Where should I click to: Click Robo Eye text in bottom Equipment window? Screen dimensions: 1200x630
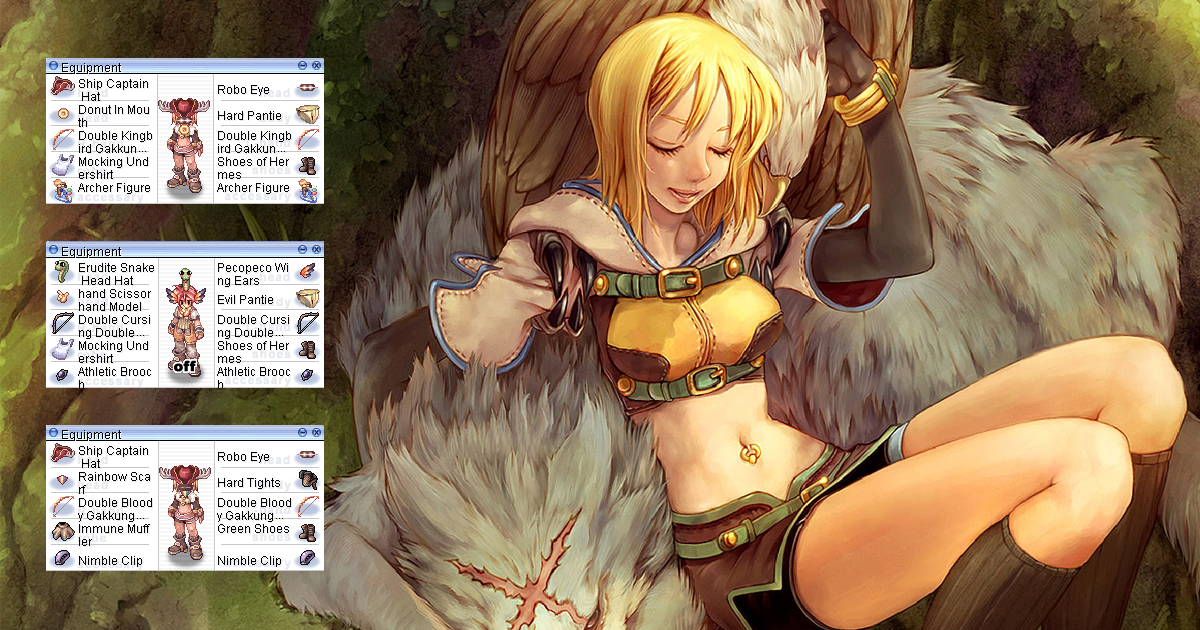pyautogui.click(x=243, y=457)
